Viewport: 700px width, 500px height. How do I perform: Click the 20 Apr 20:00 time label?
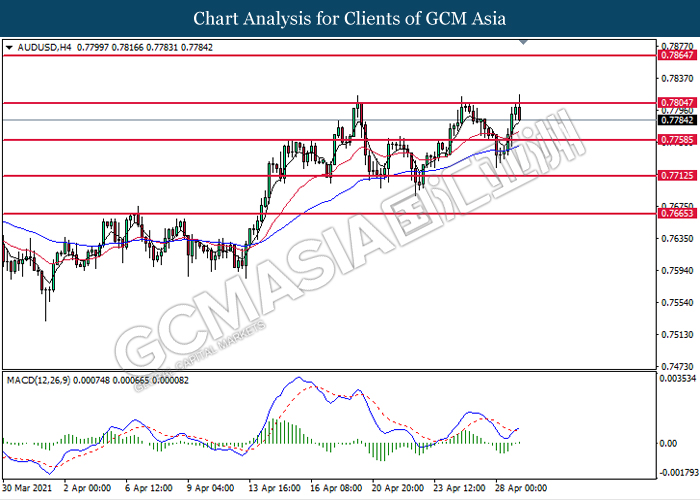point(397,488)
